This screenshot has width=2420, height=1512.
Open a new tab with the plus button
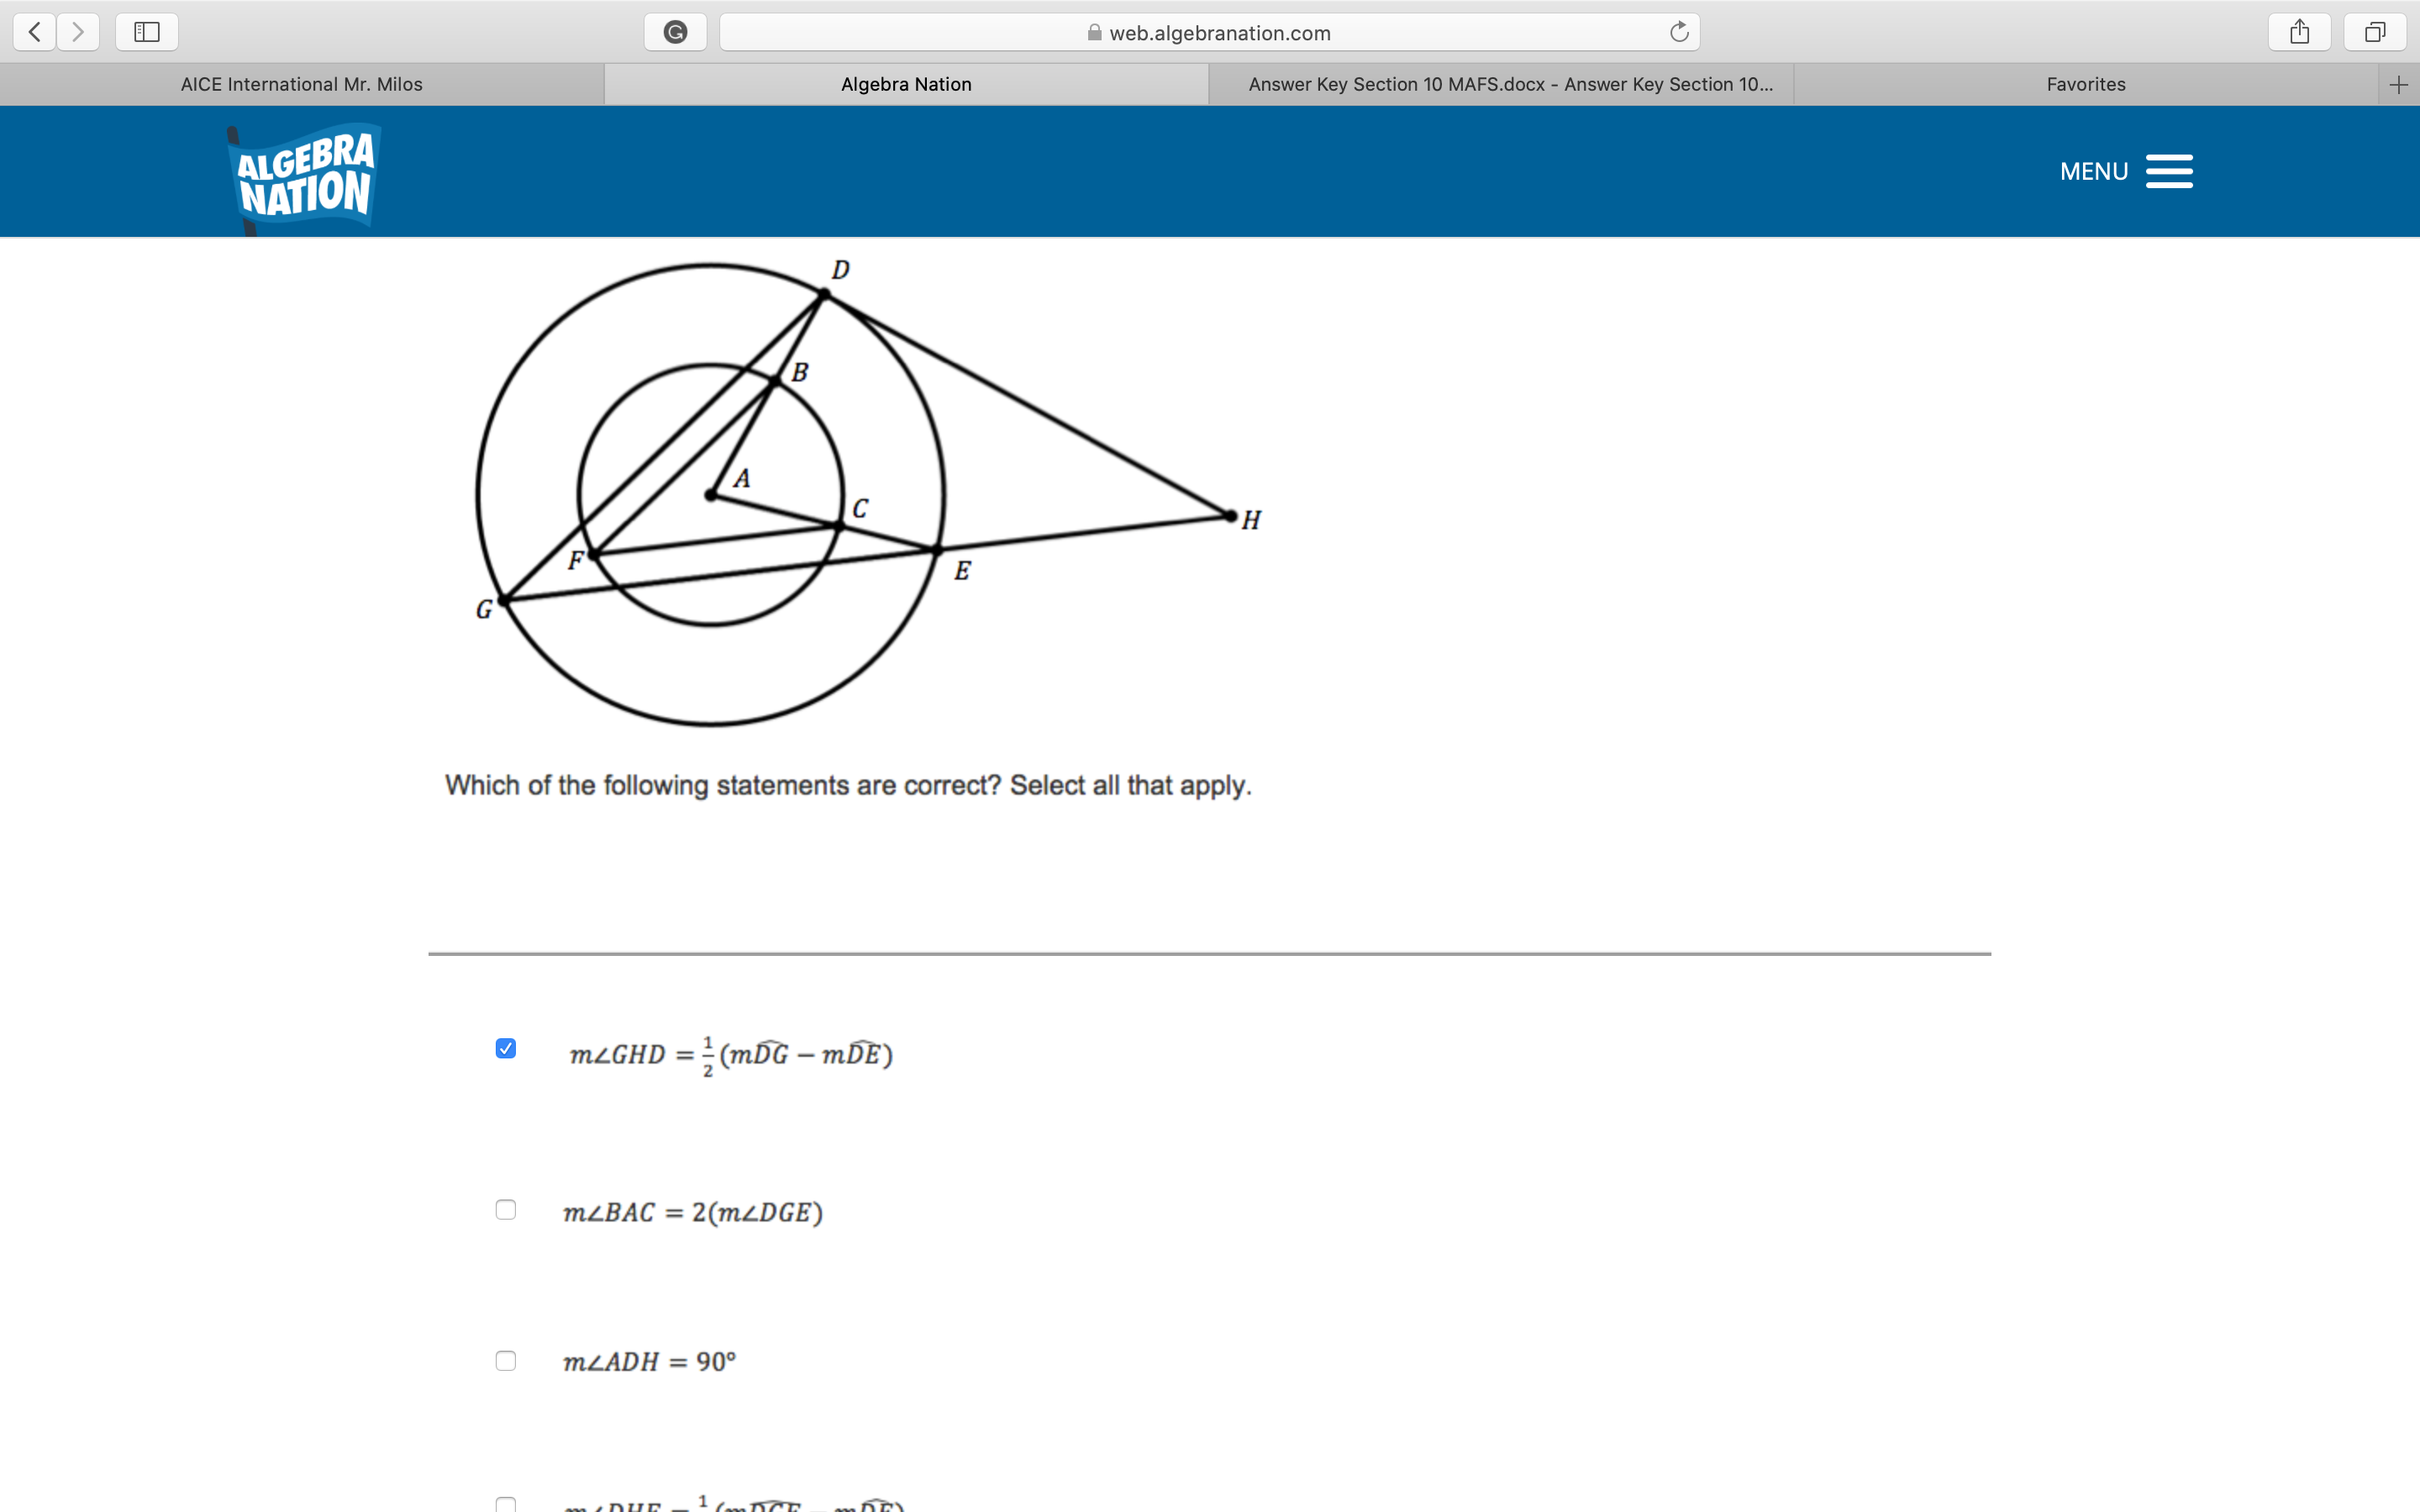(x=2399, y=84)
